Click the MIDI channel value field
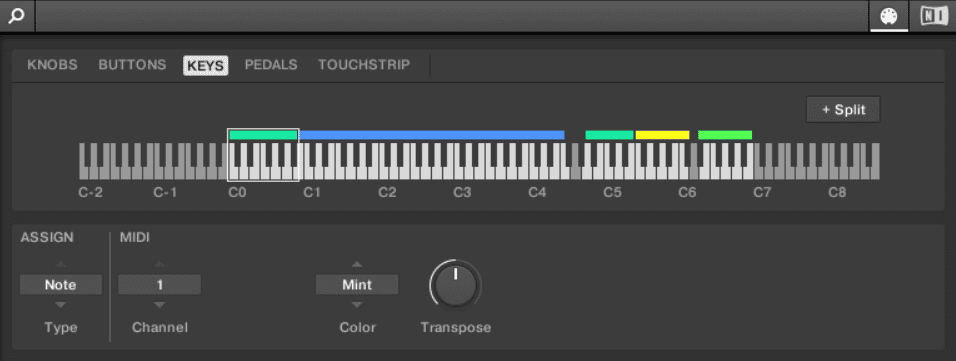Viewport: 956px width, 361px height. tap(159, 285)
